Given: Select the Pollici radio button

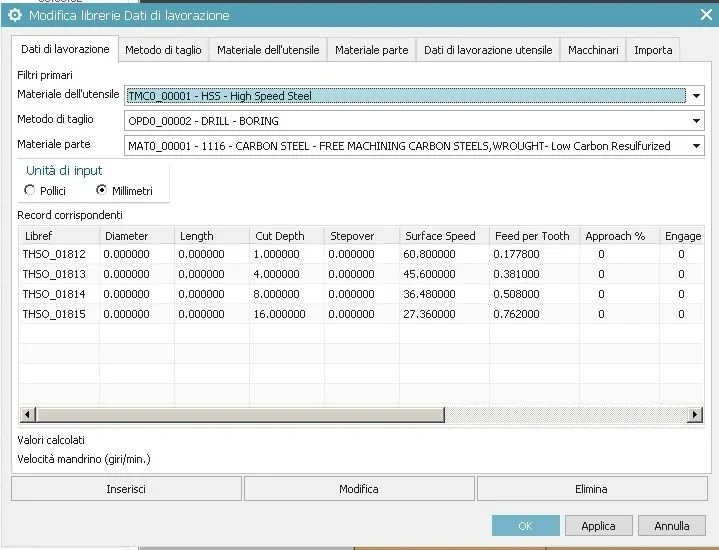Looking at the screenshot, I should [29, 190].
